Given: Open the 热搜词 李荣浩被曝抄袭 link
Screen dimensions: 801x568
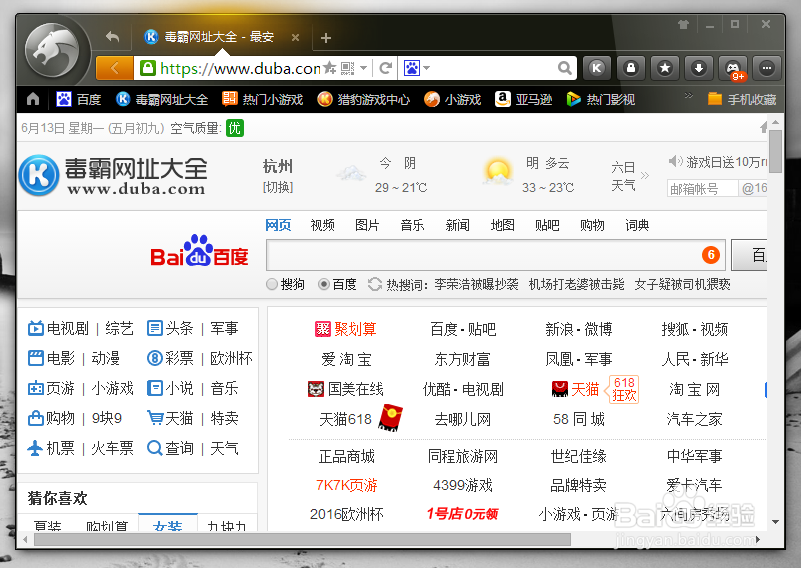Looking at the screenshot, I should coord(476,284).
